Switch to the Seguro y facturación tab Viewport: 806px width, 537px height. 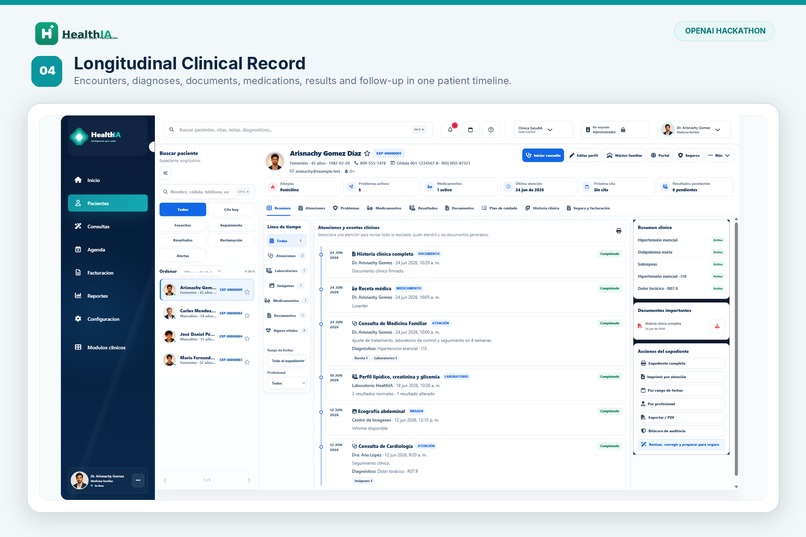click(x=588, y=208)
